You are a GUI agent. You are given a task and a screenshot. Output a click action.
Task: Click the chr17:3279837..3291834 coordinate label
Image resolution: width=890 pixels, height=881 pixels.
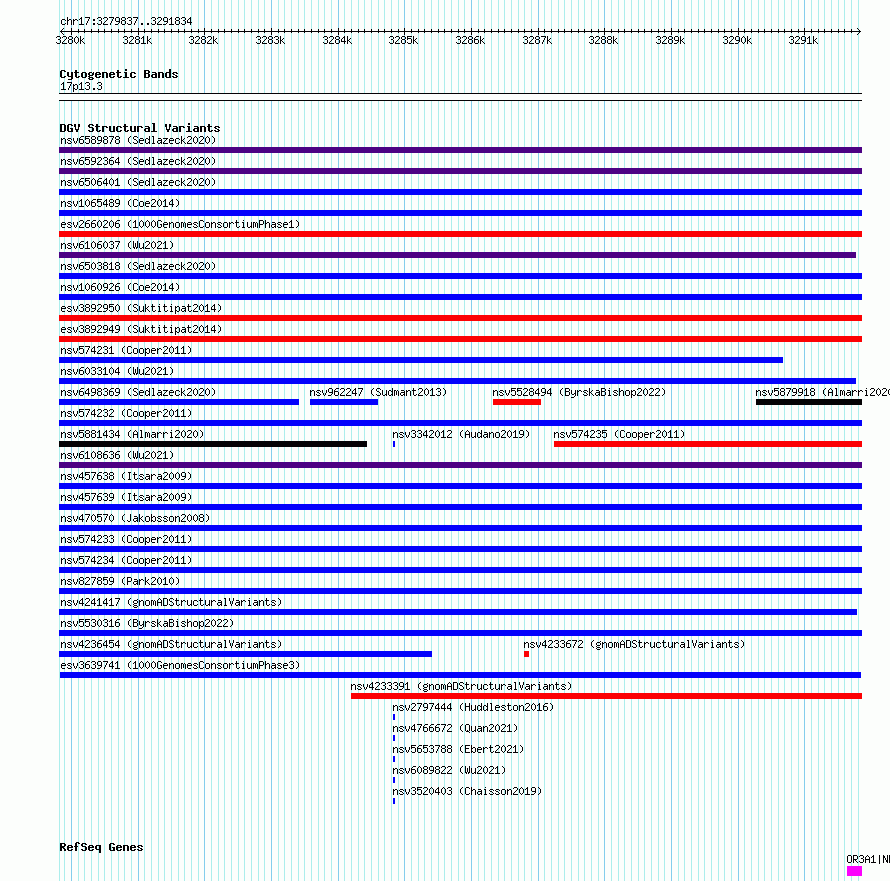126,21
